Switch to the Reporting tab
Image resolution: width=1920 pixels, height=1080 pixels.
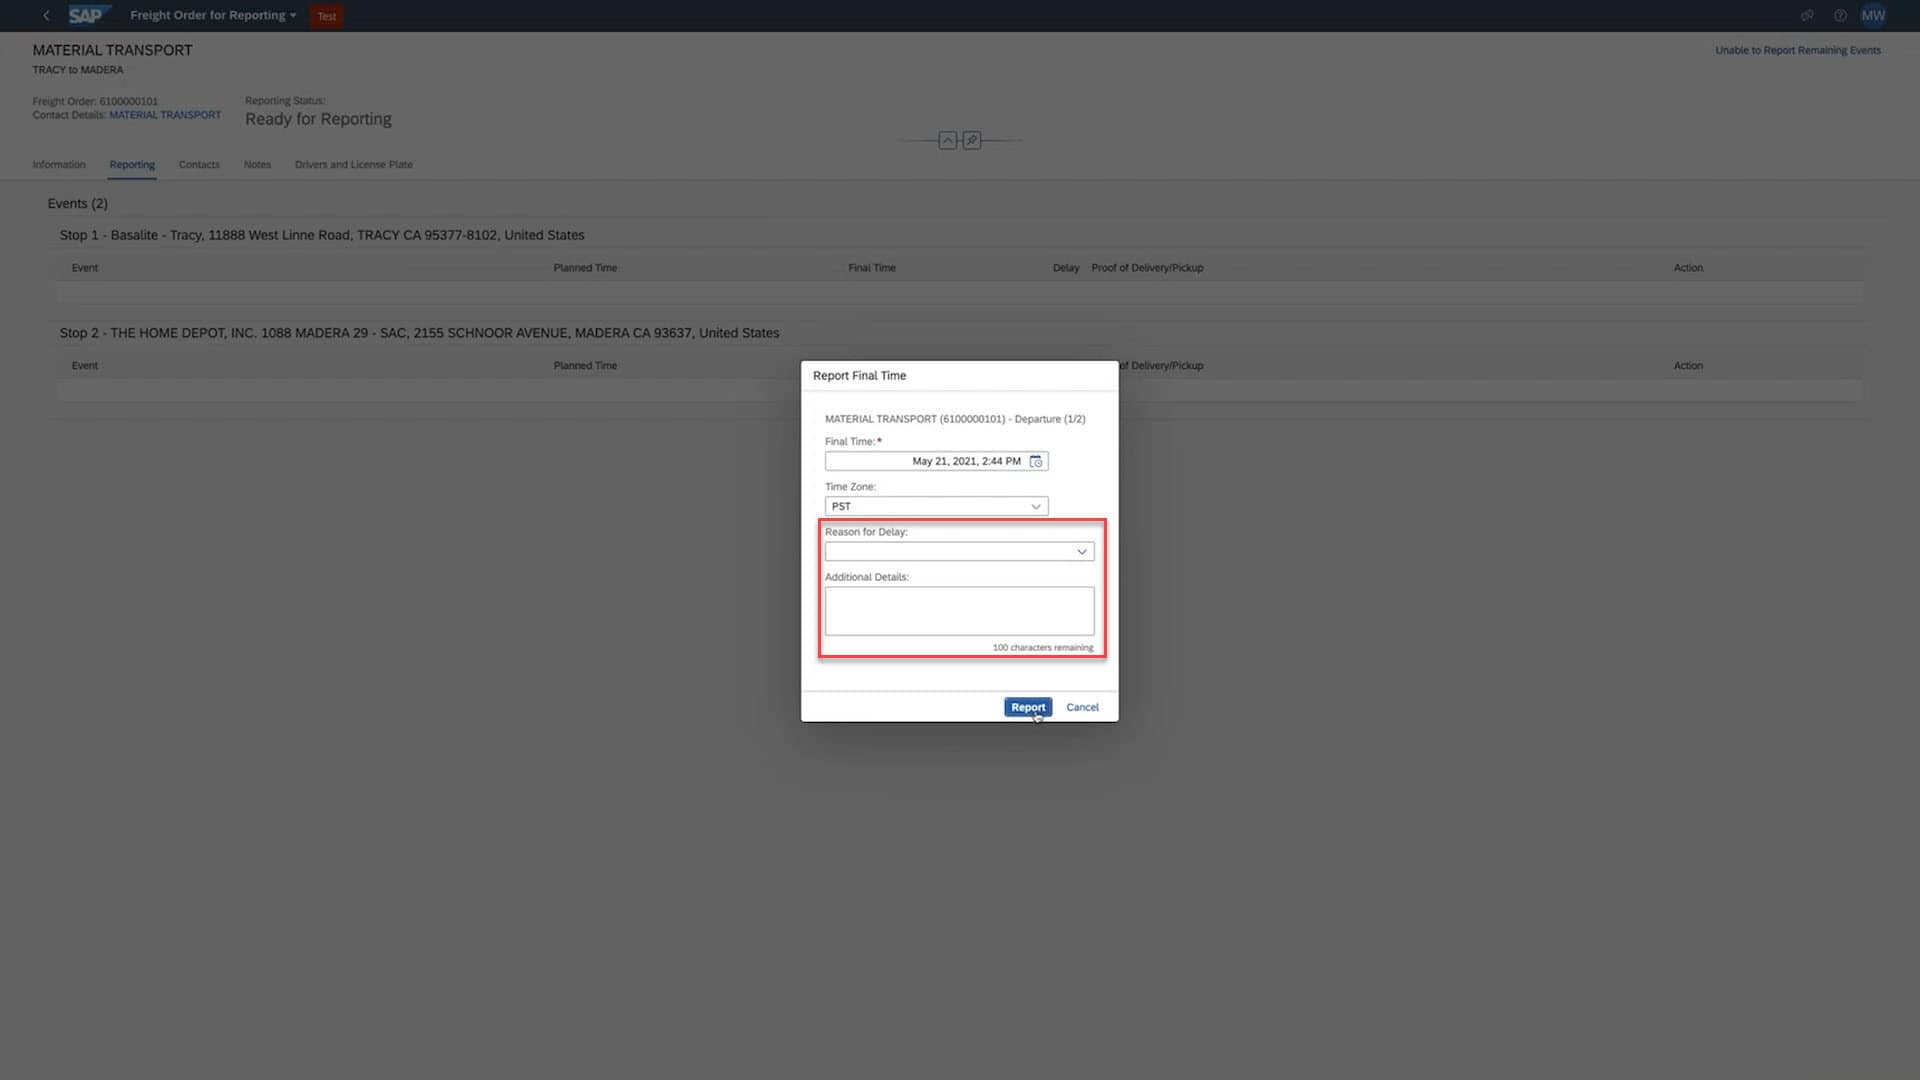(x=132, y=164)
